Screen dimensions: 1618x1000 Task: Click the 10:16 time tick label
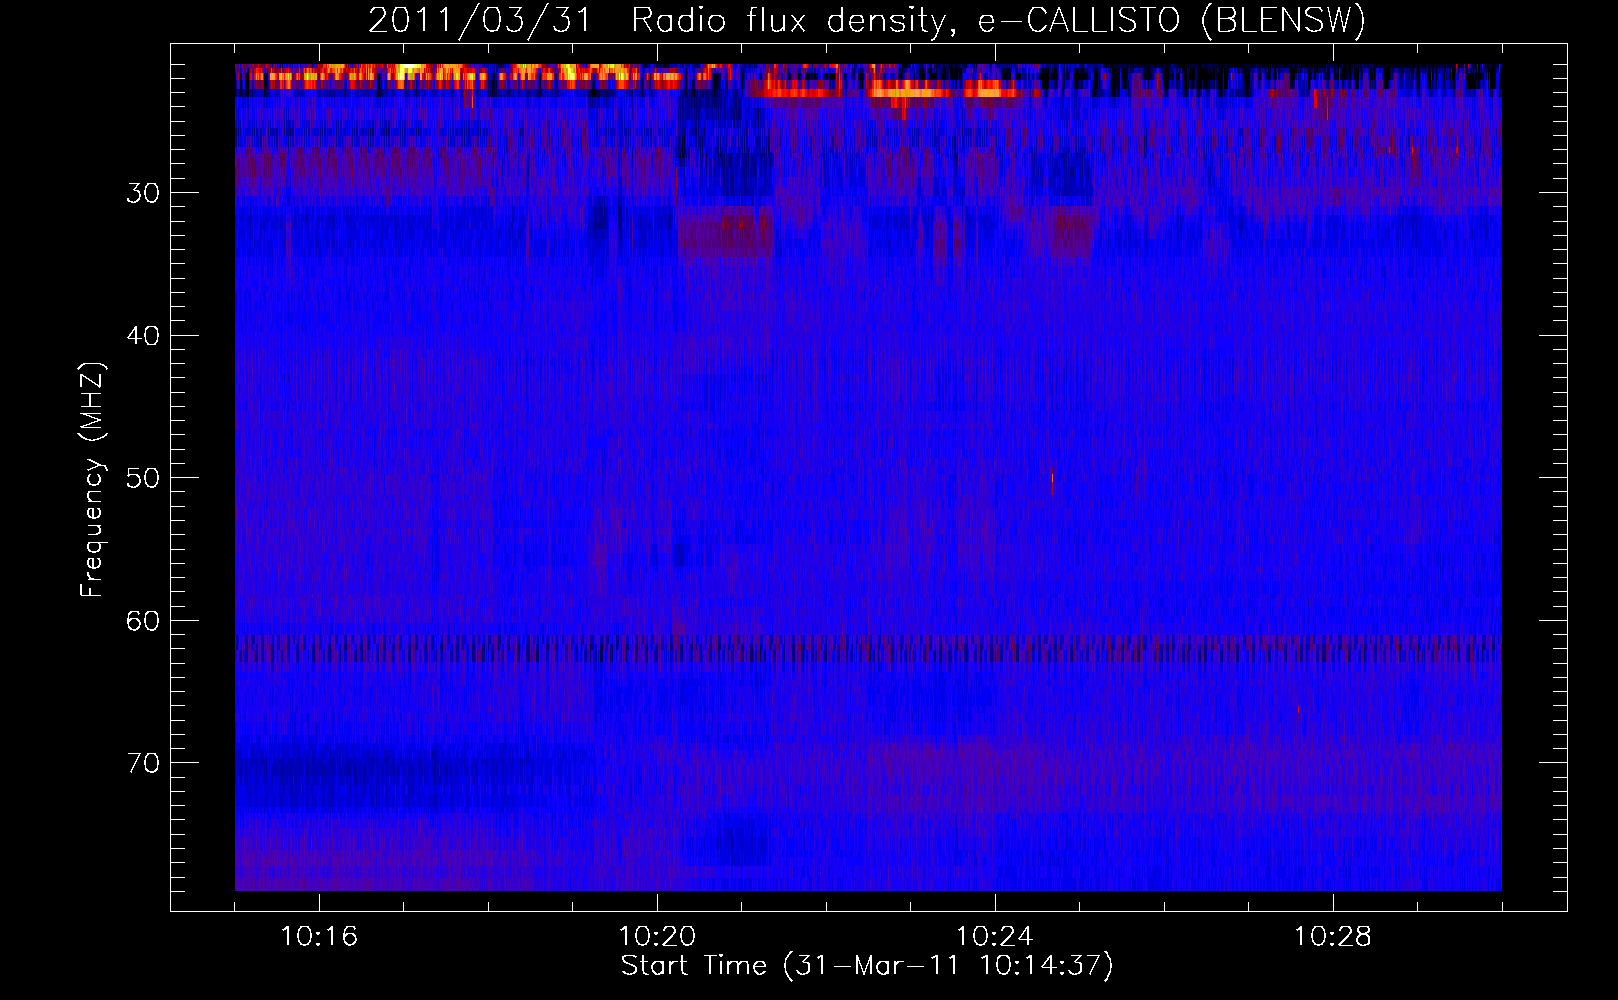pos(319,937)
